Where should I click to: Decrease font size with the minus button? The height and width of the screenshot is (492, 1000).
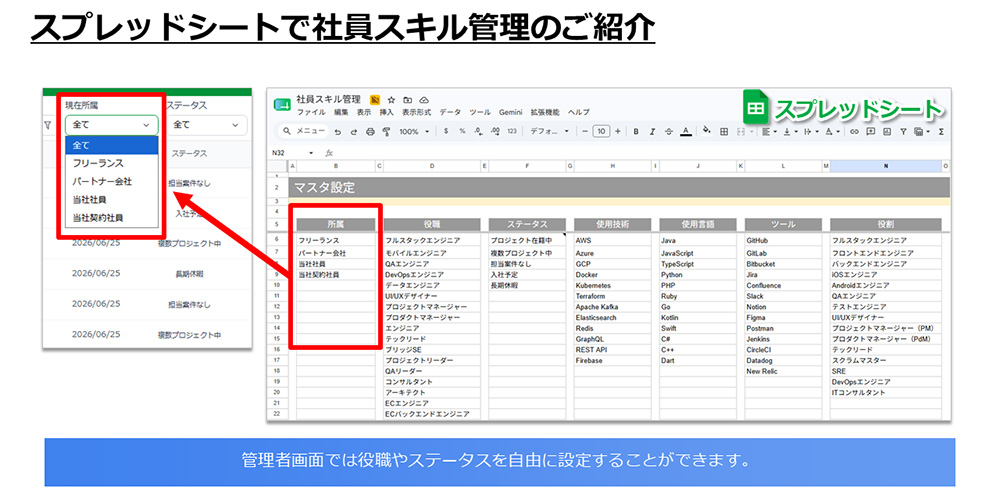pyautogui.click(x=585, y=131)
